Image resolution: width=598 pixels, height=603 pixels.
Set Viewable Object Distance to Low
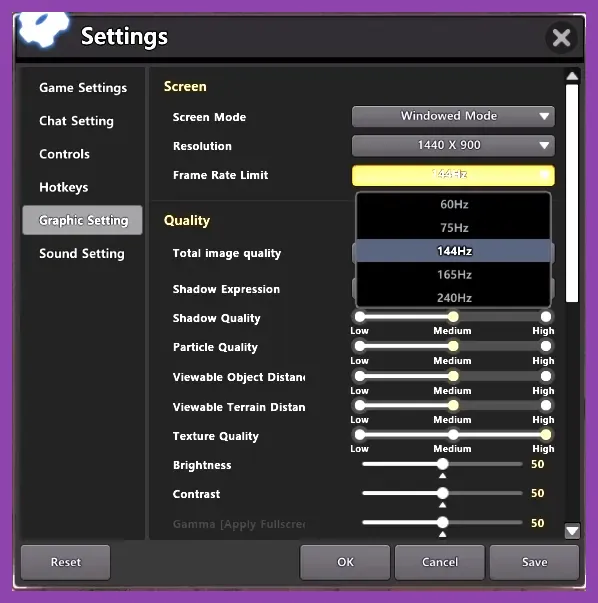[x=360, y=376]
